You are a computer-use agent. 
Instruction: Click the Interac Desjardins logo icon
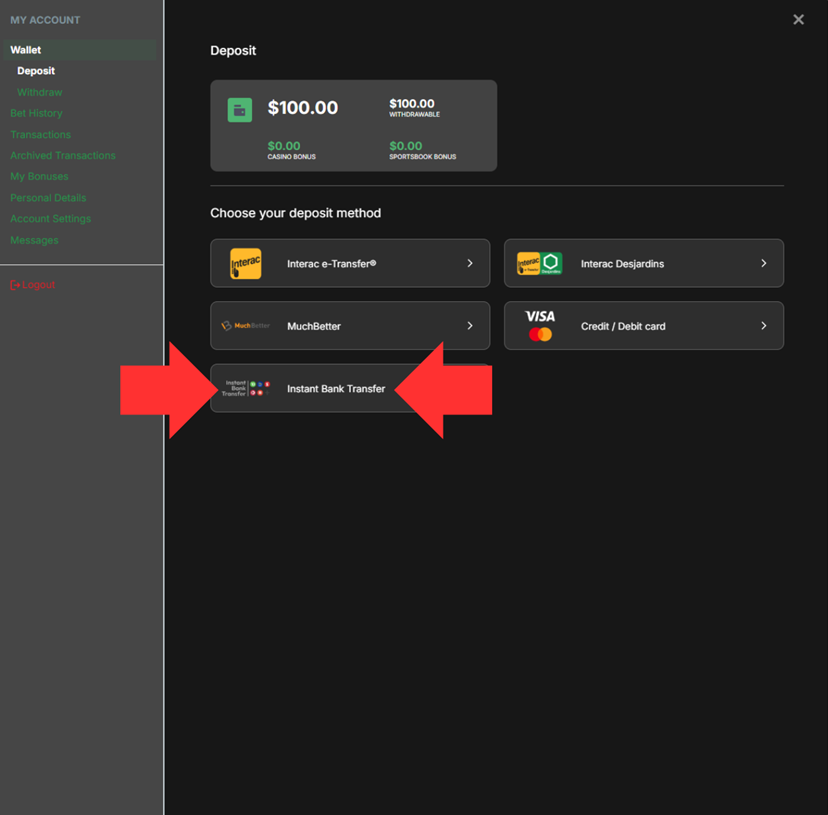click(x=539, y=264)
